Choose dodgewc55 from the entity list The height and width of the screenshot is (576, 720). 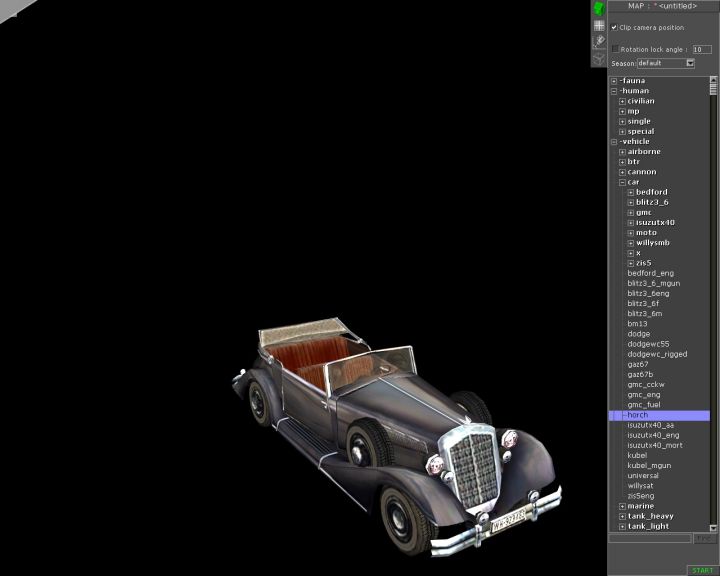[x=648, y=344]
